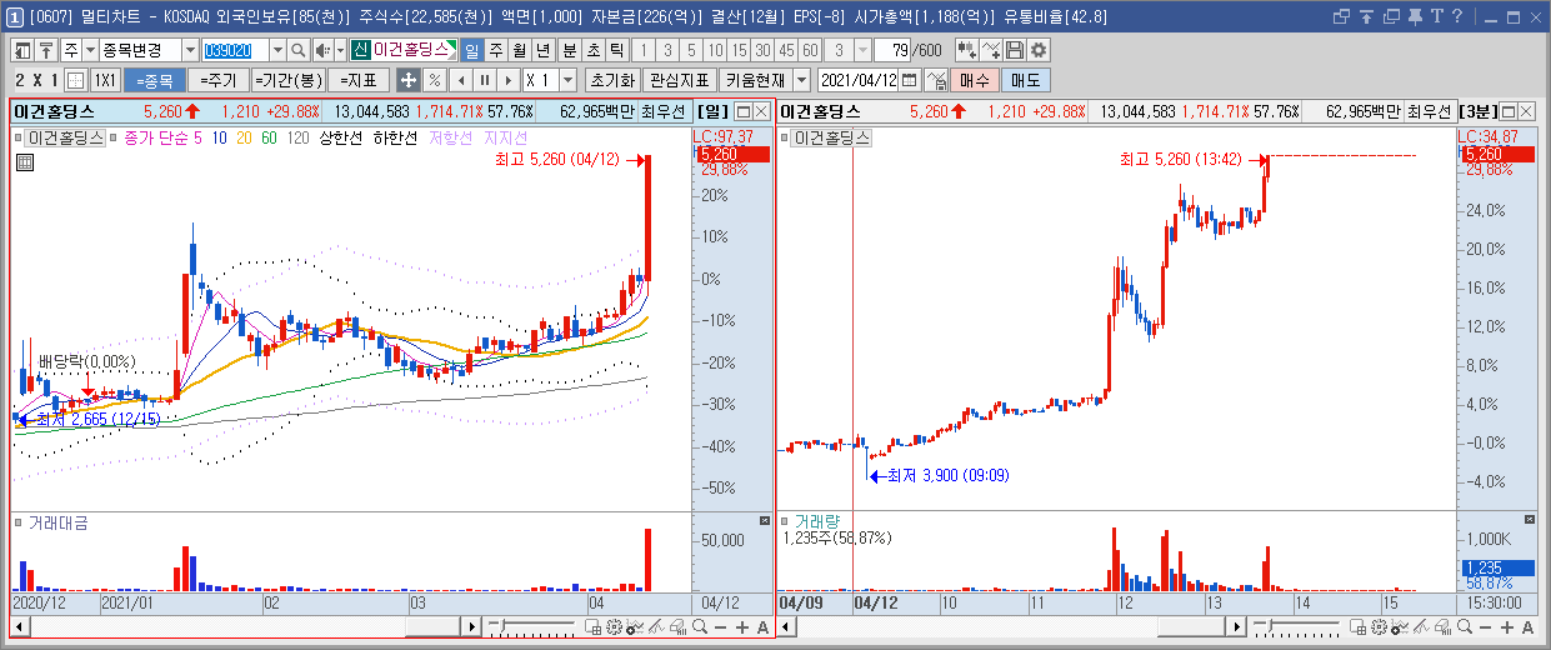1551x650 pixels.
Task: Click the chart grid layout icon
Action: [x=76, y=80]
